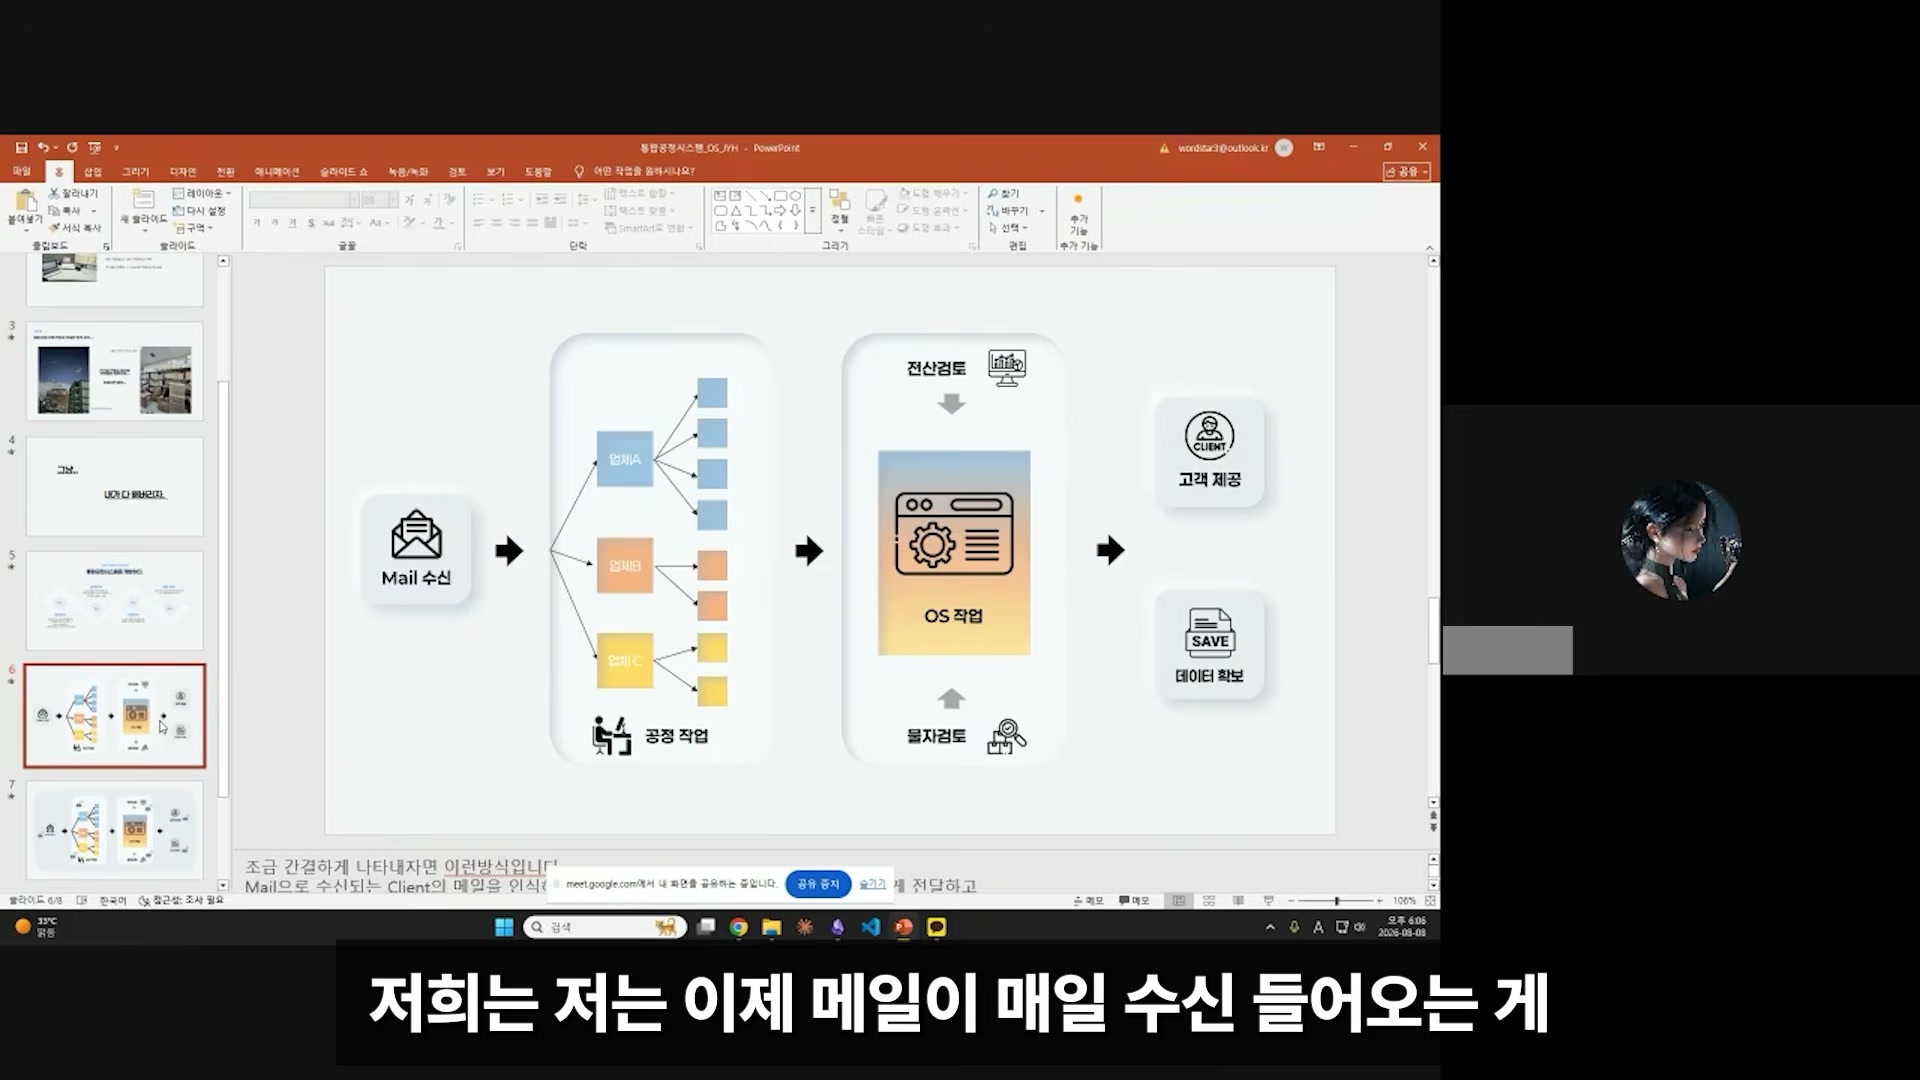Switch to slide sorter view in status bar
Image resolution: width=1920 pixels, height=1080 pixels.
tap(1208, 901)
